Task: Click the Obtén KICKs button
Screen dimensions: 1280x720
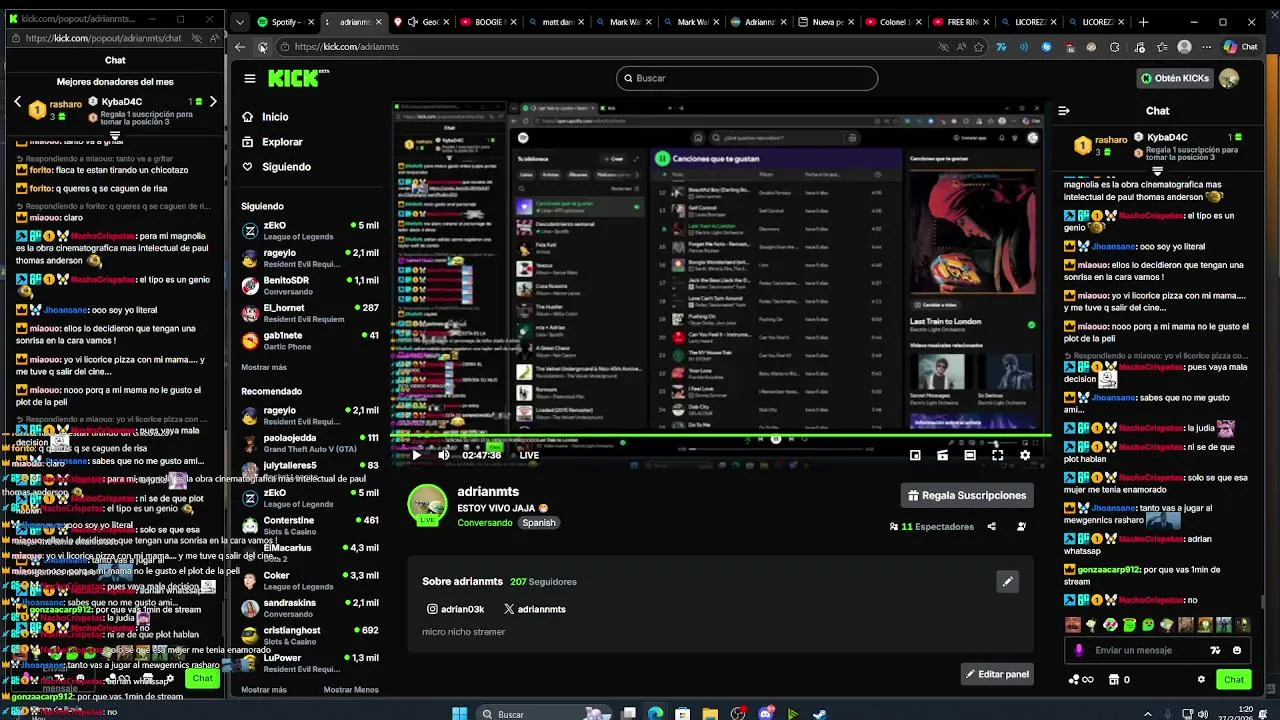Action: click(1175, 78)
